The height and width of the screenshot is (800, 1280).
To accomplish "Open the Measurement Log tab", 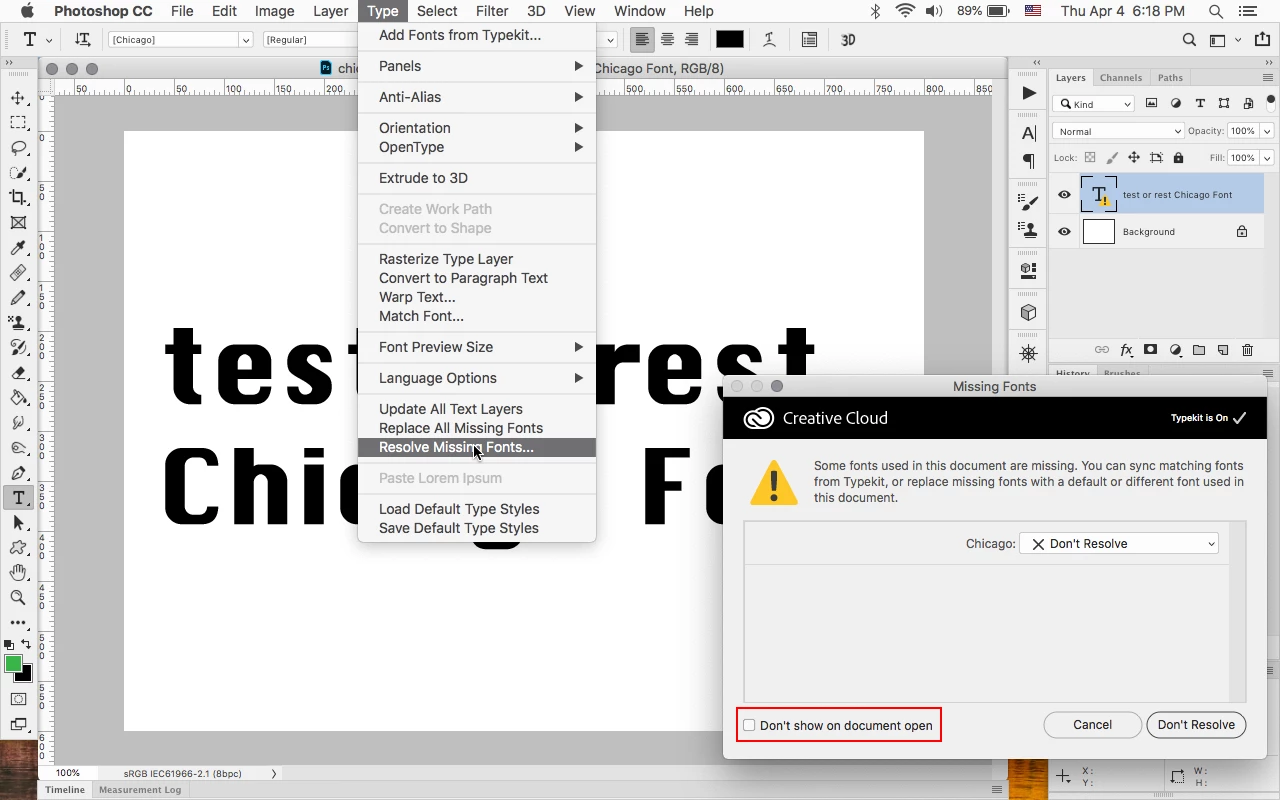I will [x=140, y=790].
